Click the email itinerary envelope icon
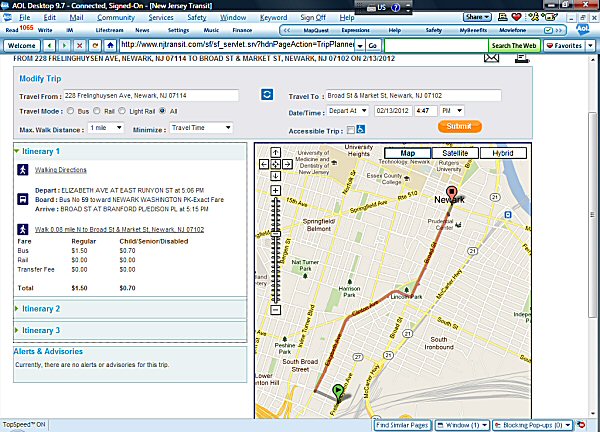Image resolution: width=600 pixels, height=432 pixels. click(491, 58)
